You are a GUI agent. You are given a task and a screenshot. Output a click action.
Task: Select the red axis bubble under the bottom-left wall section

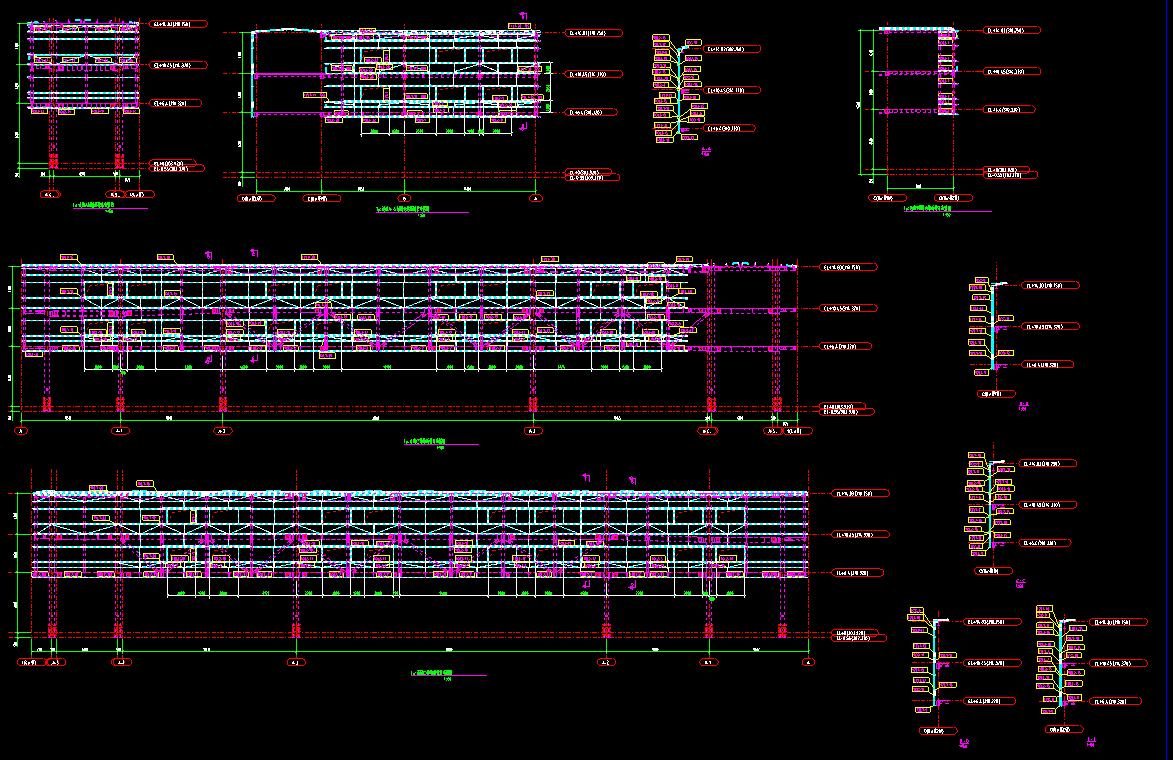939,731
